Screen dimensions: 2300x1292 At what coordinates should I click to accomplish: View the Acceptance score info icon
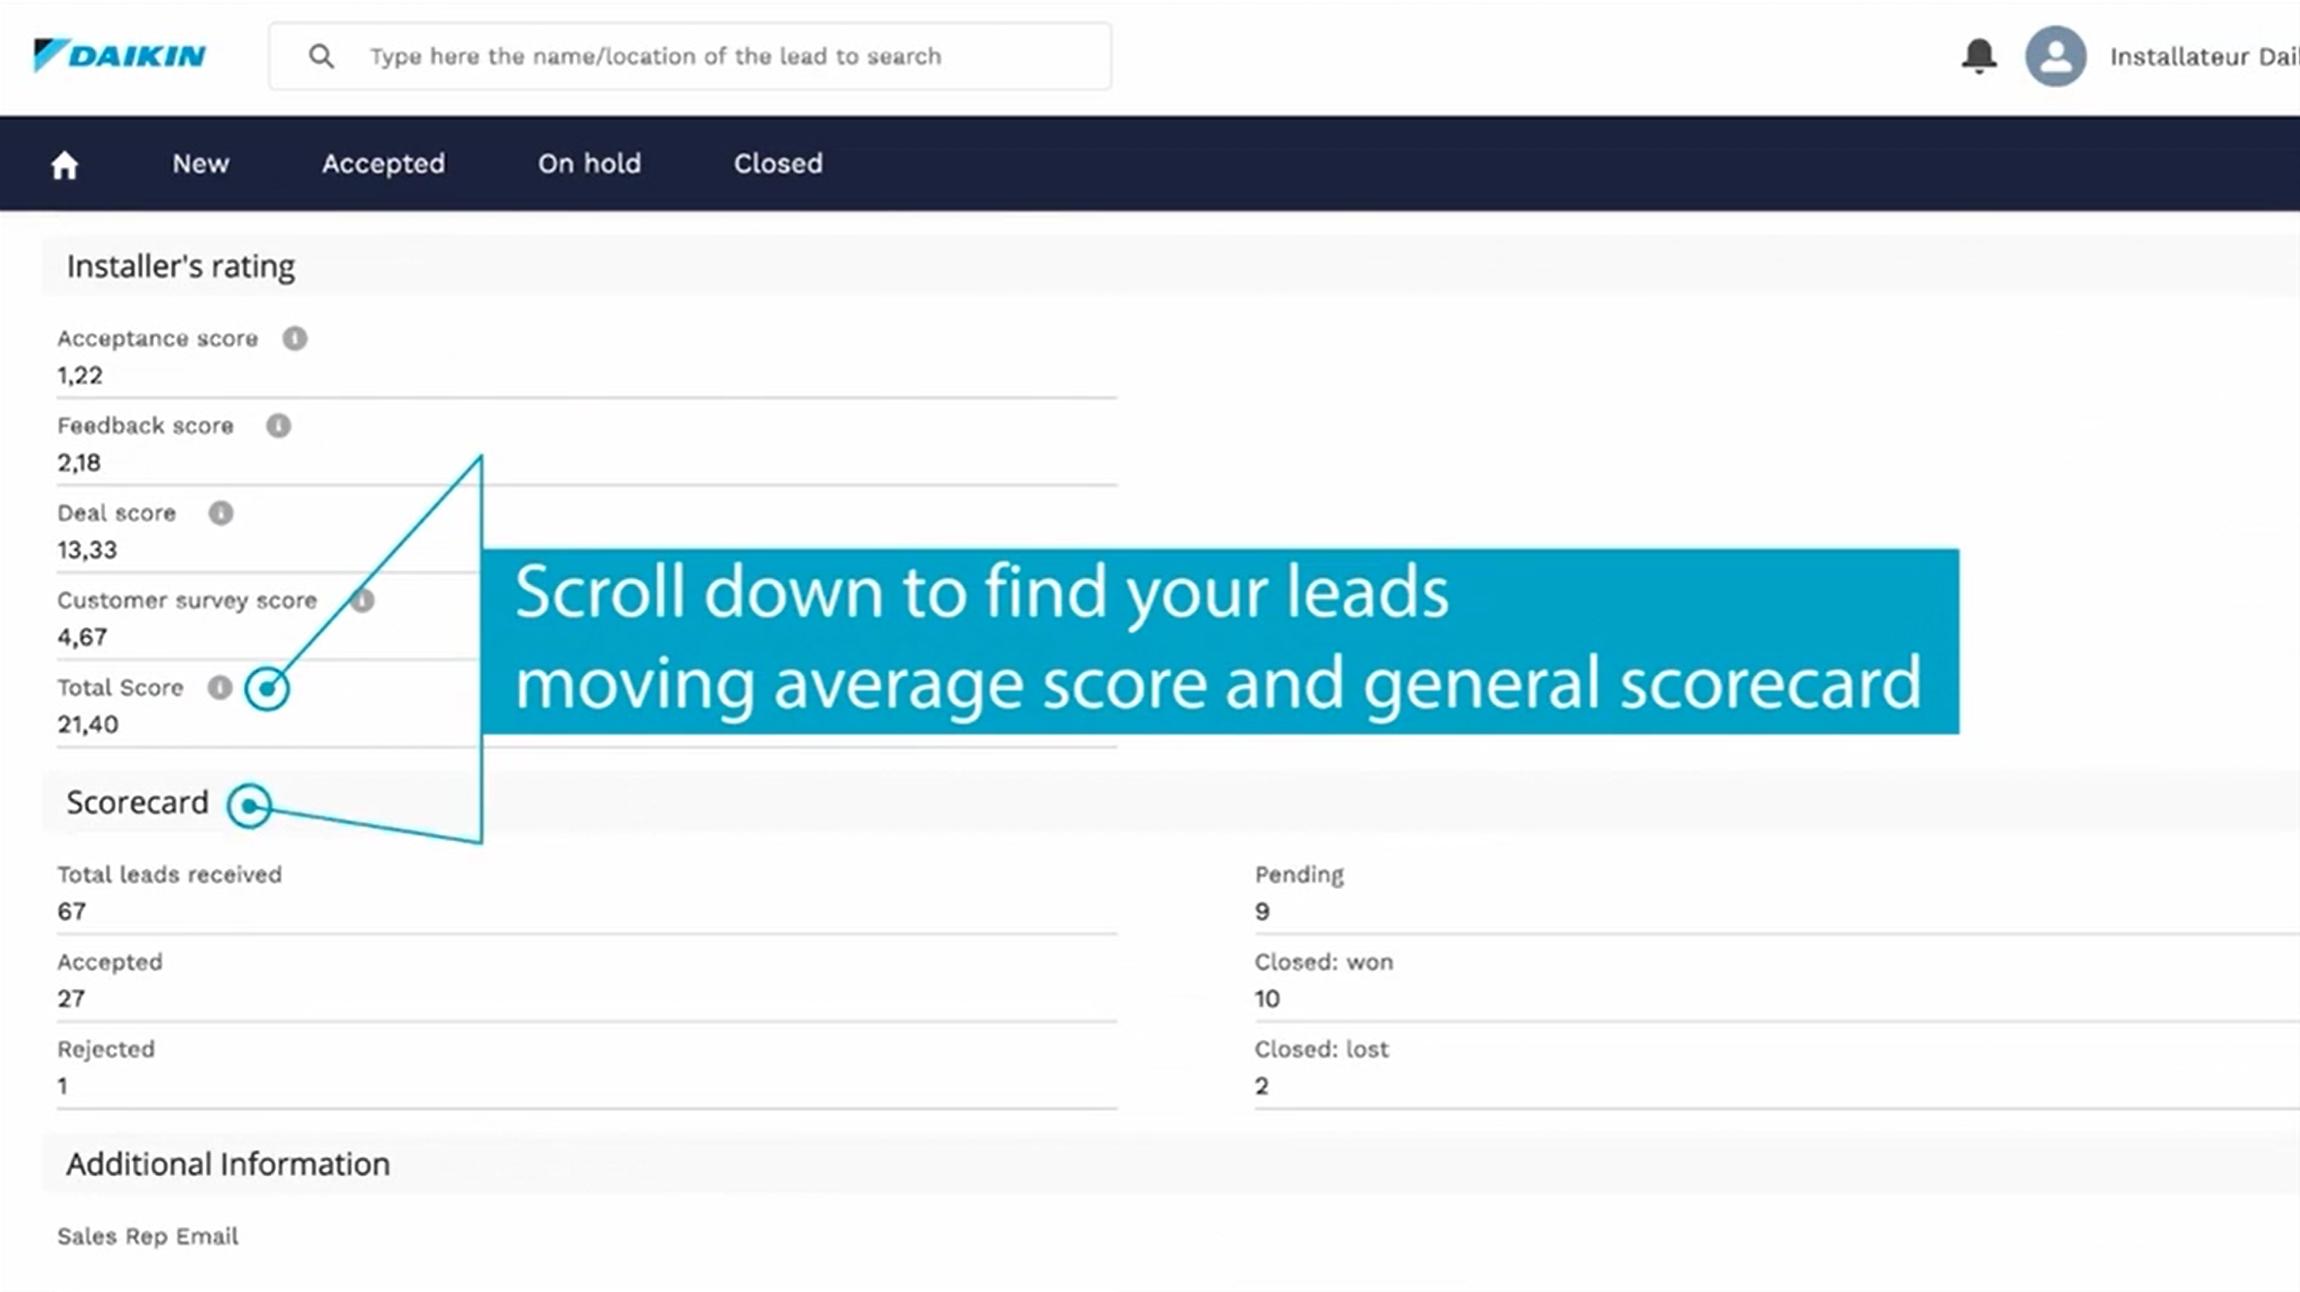click(x=294, y=338)
